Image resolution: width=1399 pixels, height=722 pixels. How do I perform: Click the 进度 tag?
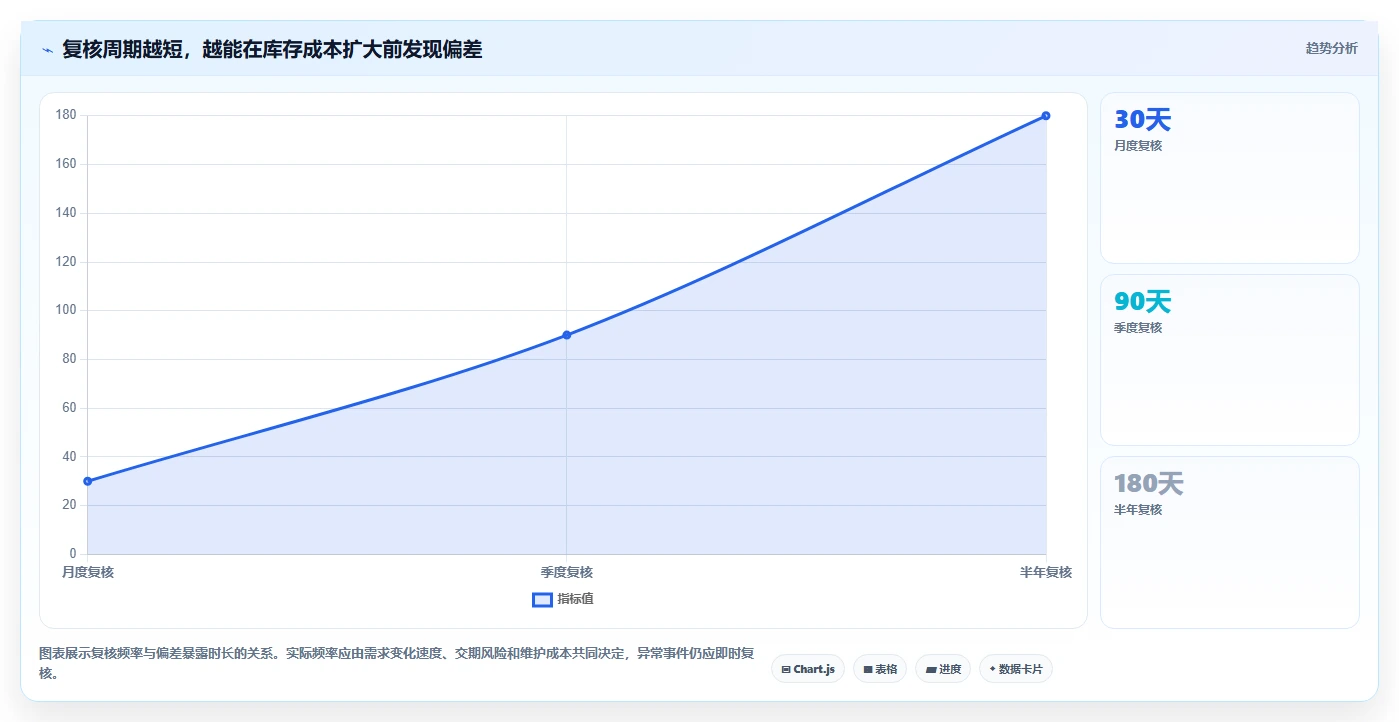pos(943,669)
